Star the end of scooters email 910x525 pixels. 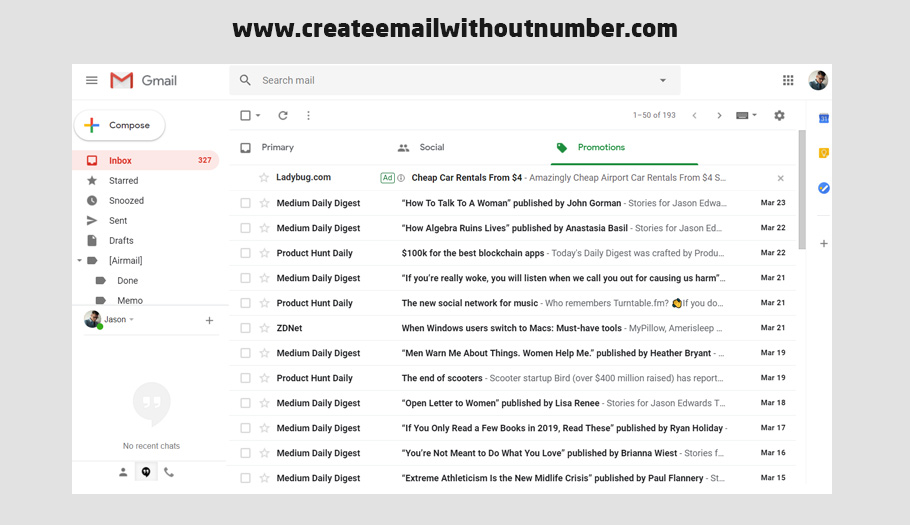[264, 378]
